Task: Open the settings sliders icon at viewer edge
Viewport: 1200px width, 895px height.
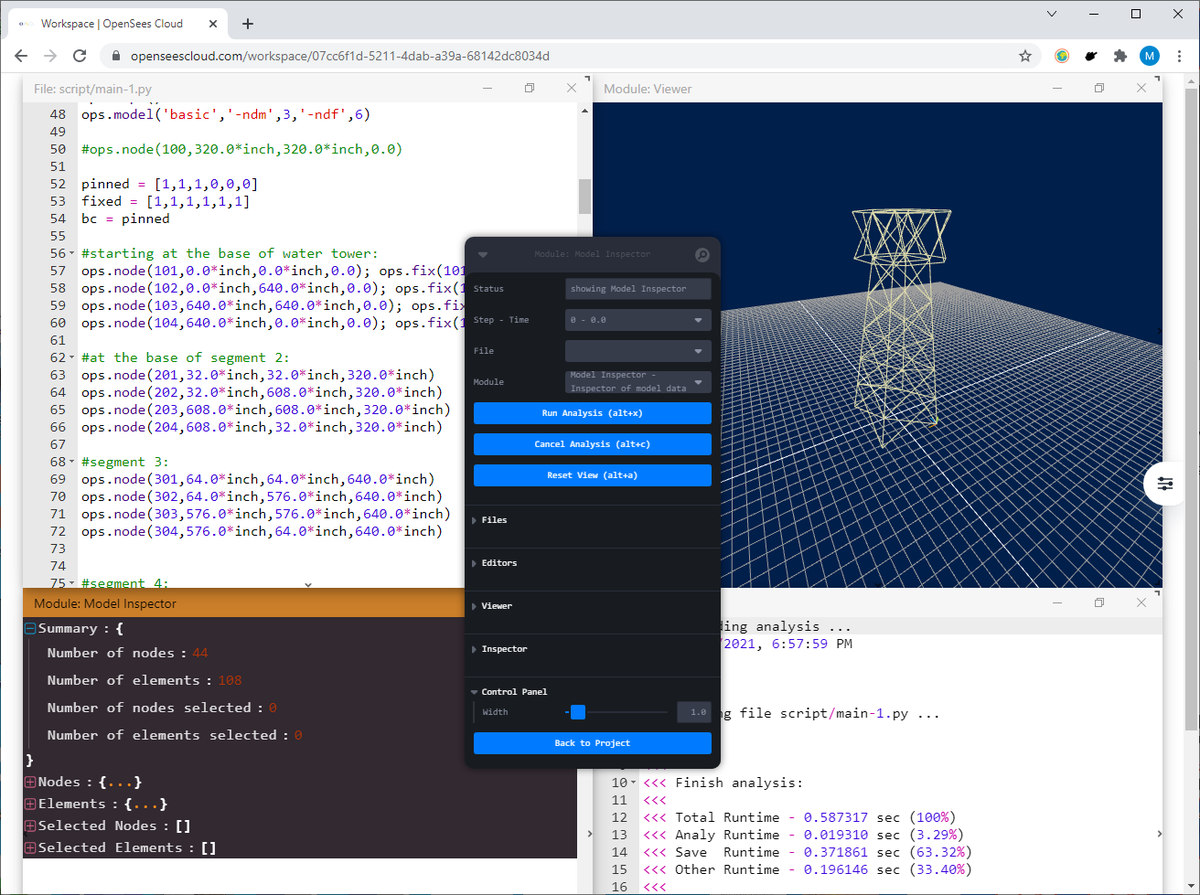Action: [x=1166, y=484]
